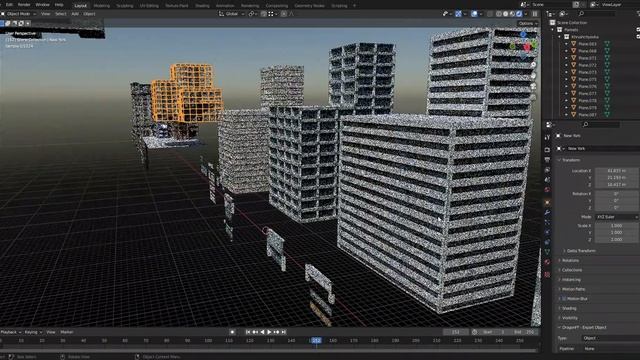Open the Scene properties tab
640x360 pixels.
547,180
